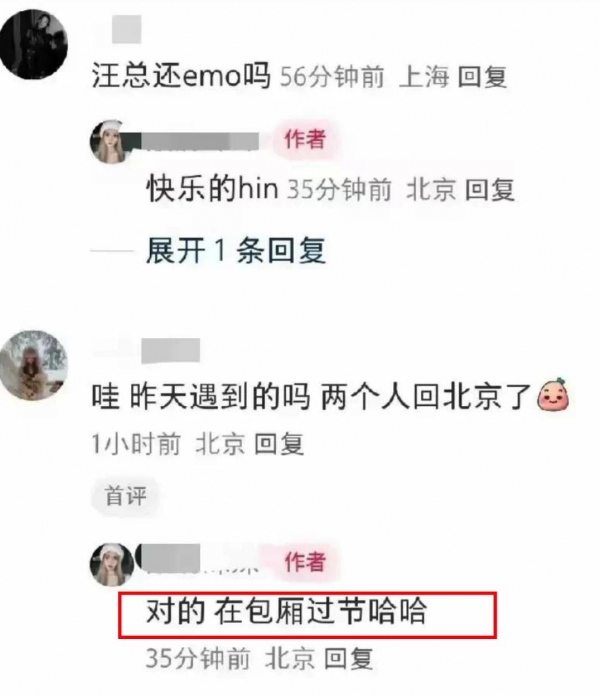Viewport: 600px width, 696px height.
Task: Tap the comment 哇 昨天遇到的吗 两个人回北京了
Action: pyautogui.click(x=312, y=396)
